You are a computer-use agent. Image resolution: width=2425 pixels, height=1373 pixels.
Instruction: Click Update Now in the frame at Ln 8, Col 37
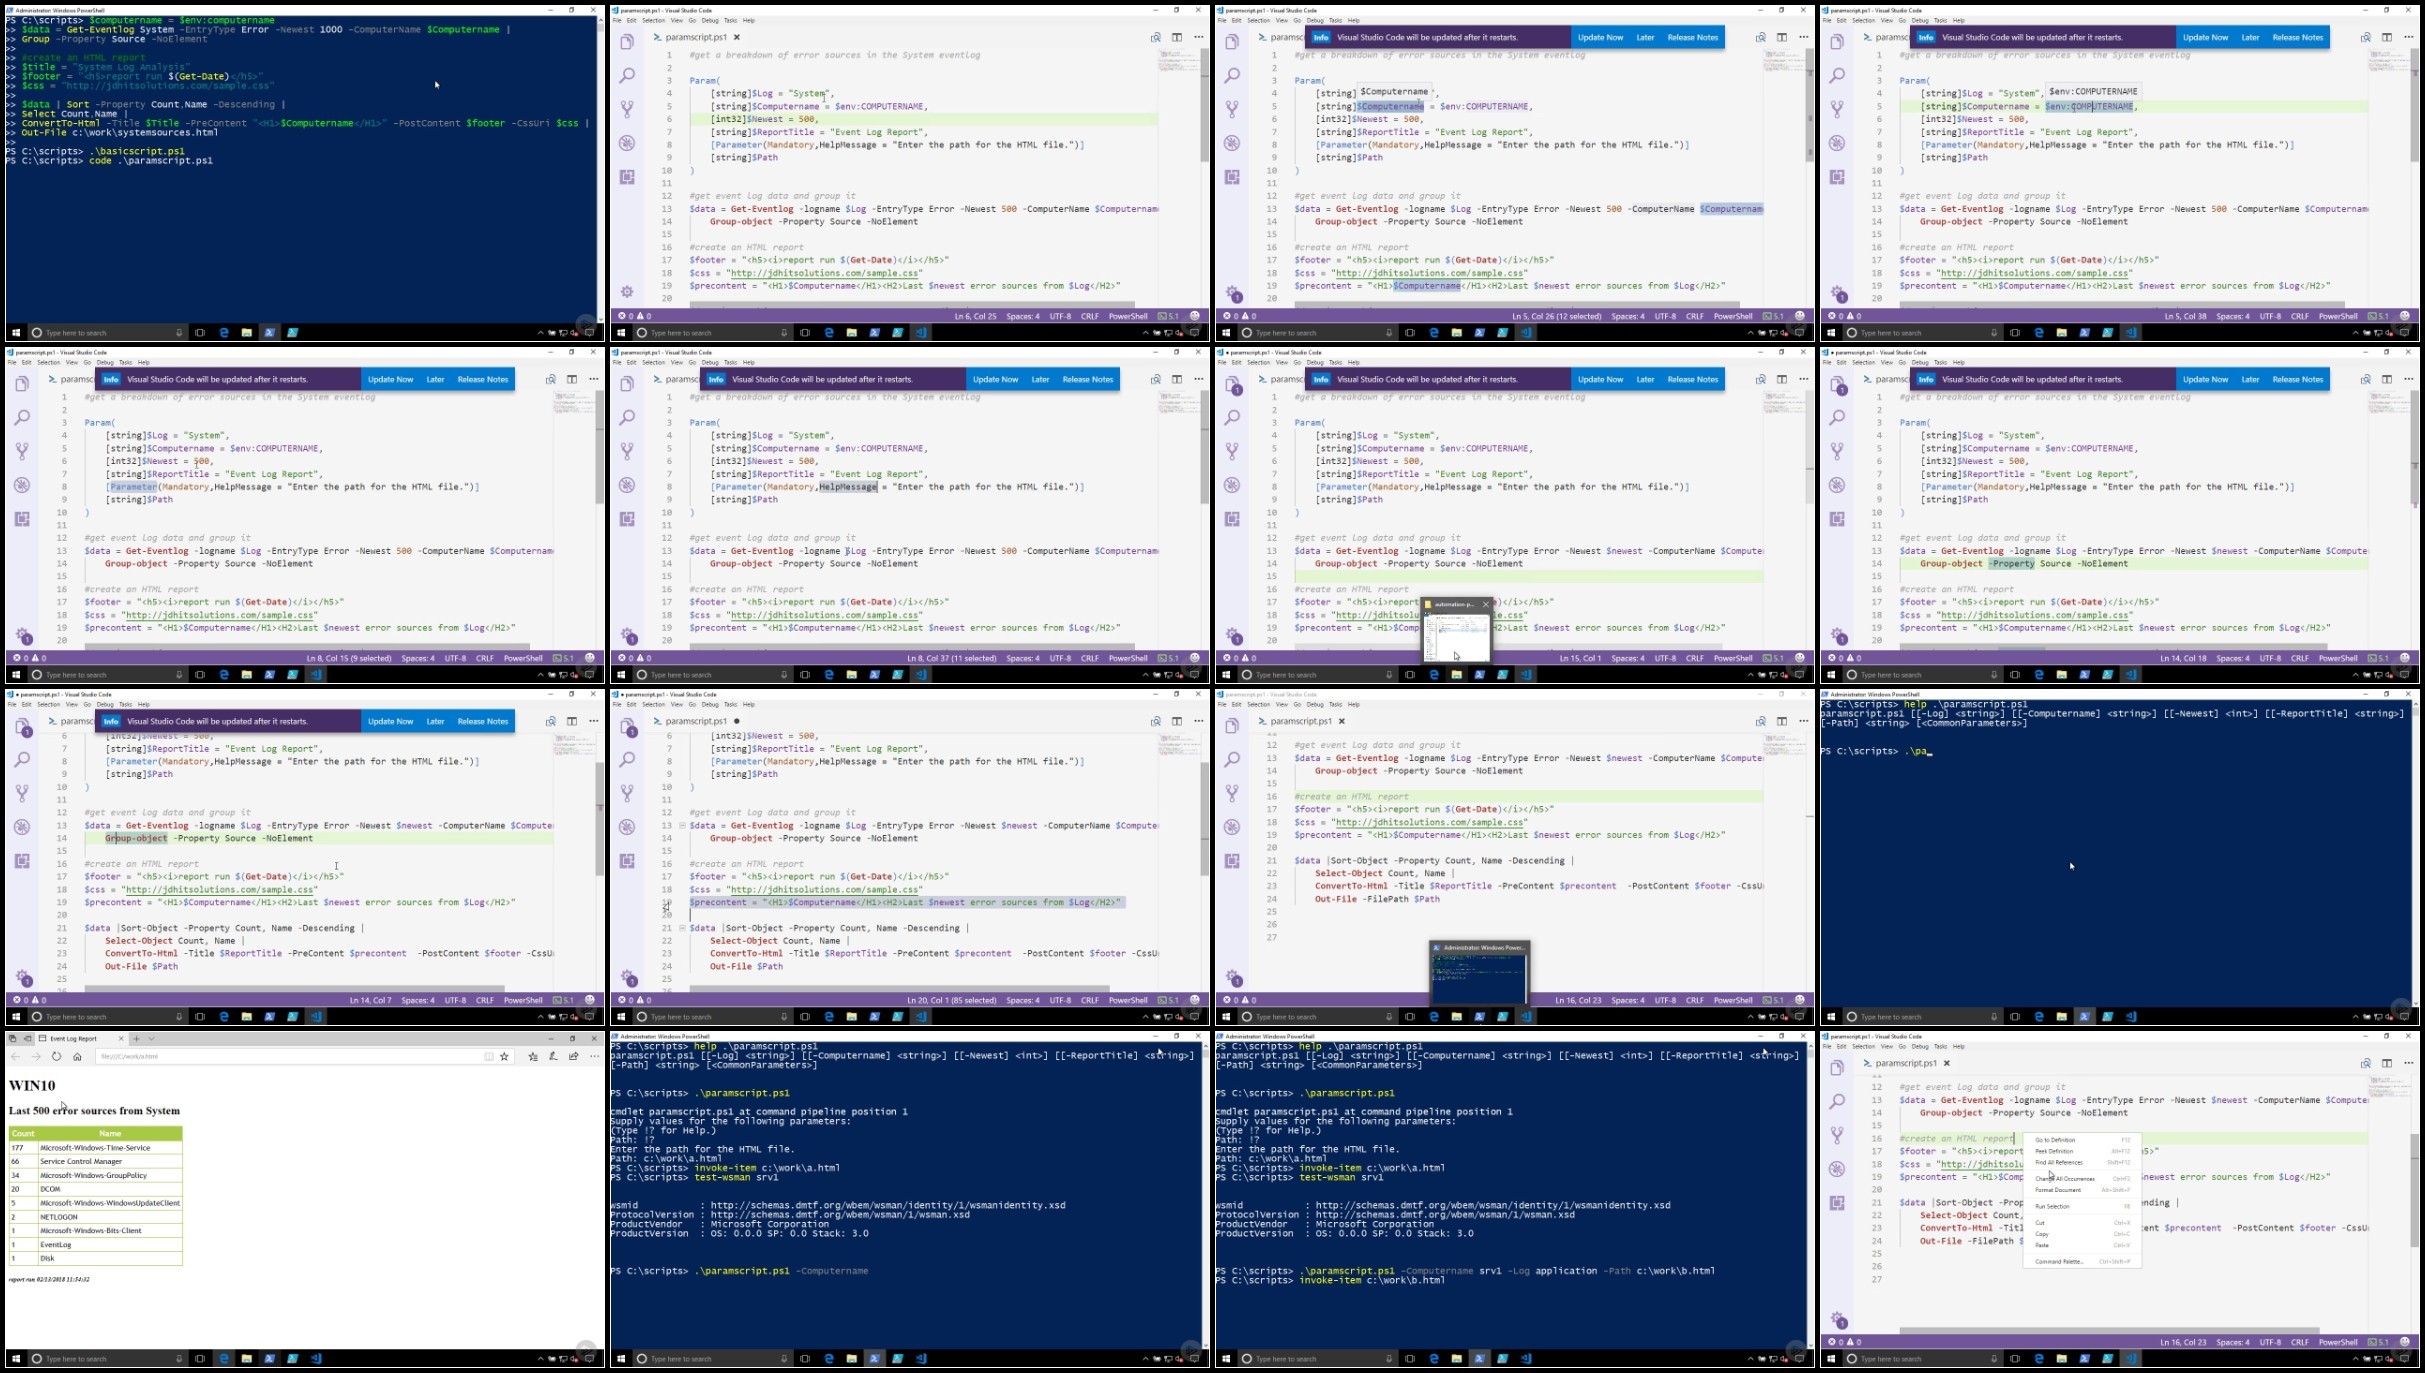pos(995,379)
